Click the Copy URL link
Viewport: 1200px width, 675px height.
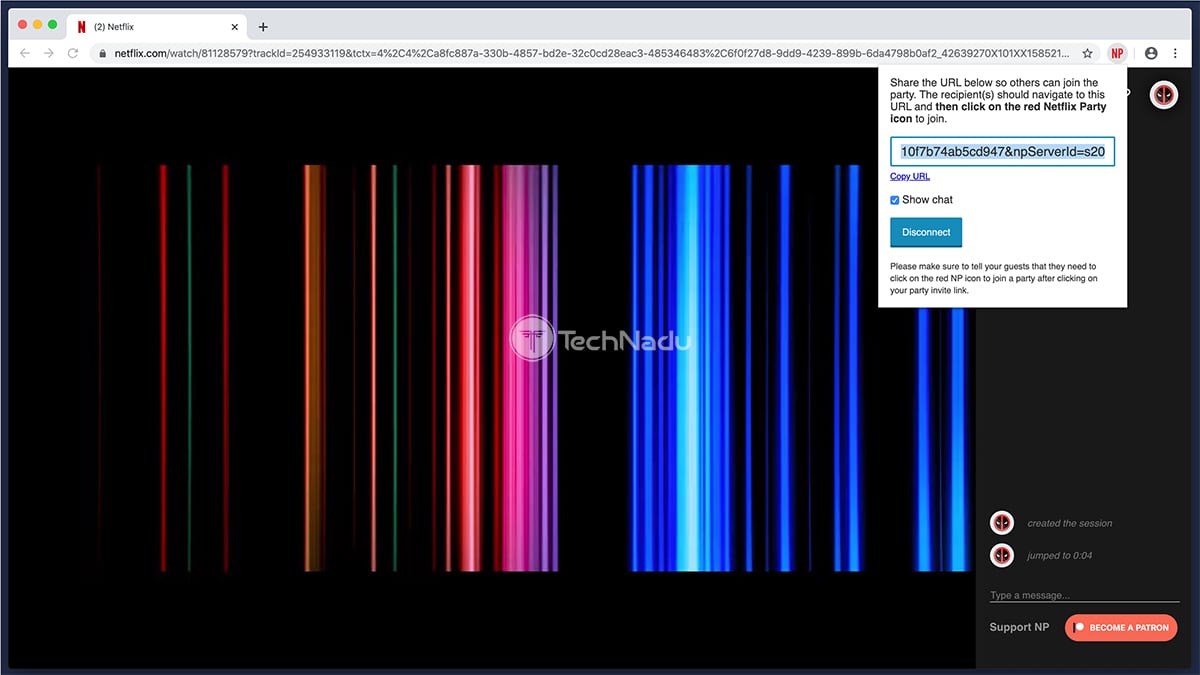pos(910,176)
